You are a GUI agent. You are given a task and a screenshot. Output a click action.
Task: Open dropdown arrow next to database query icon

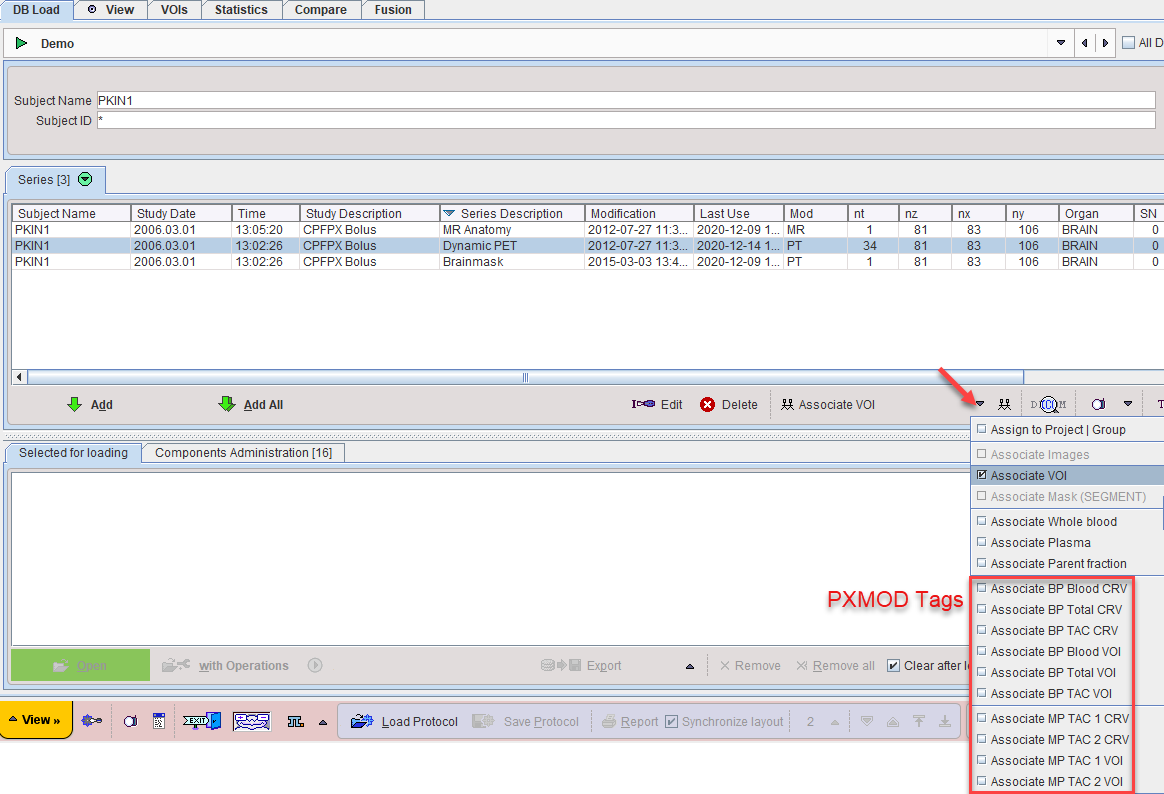click(1128, 404)
